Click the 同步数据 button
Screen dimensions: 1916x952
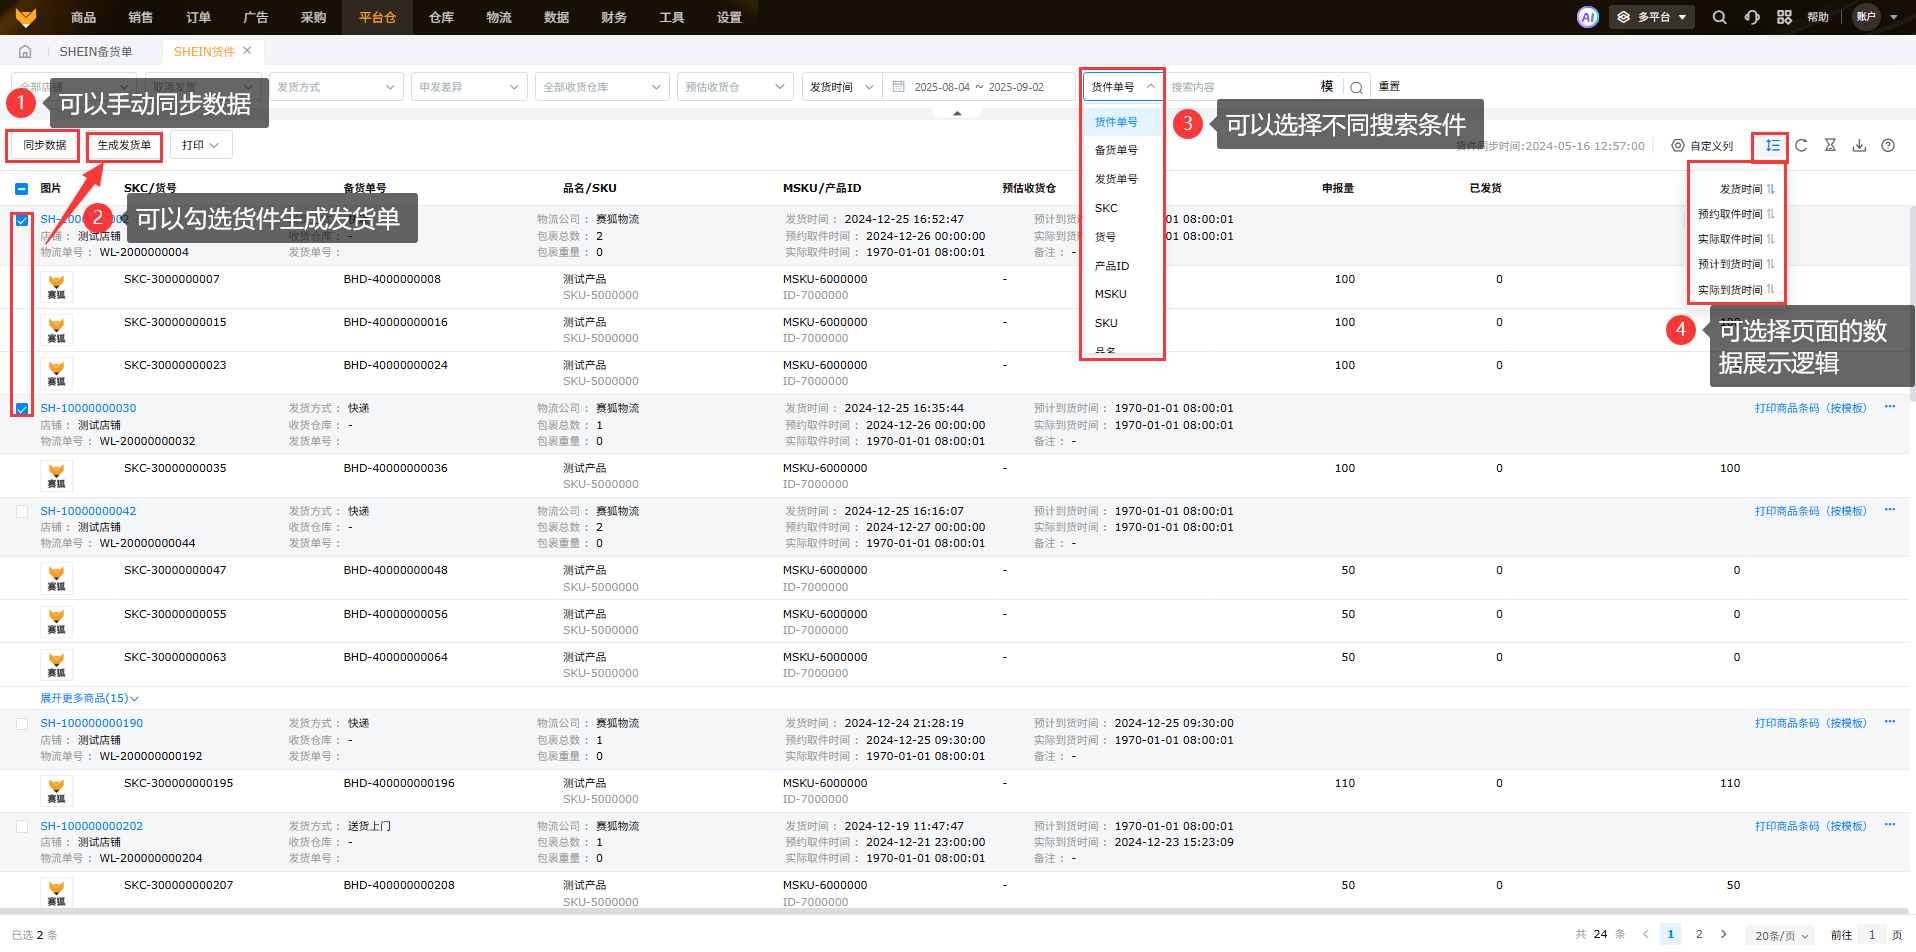(x=45, y=145)
